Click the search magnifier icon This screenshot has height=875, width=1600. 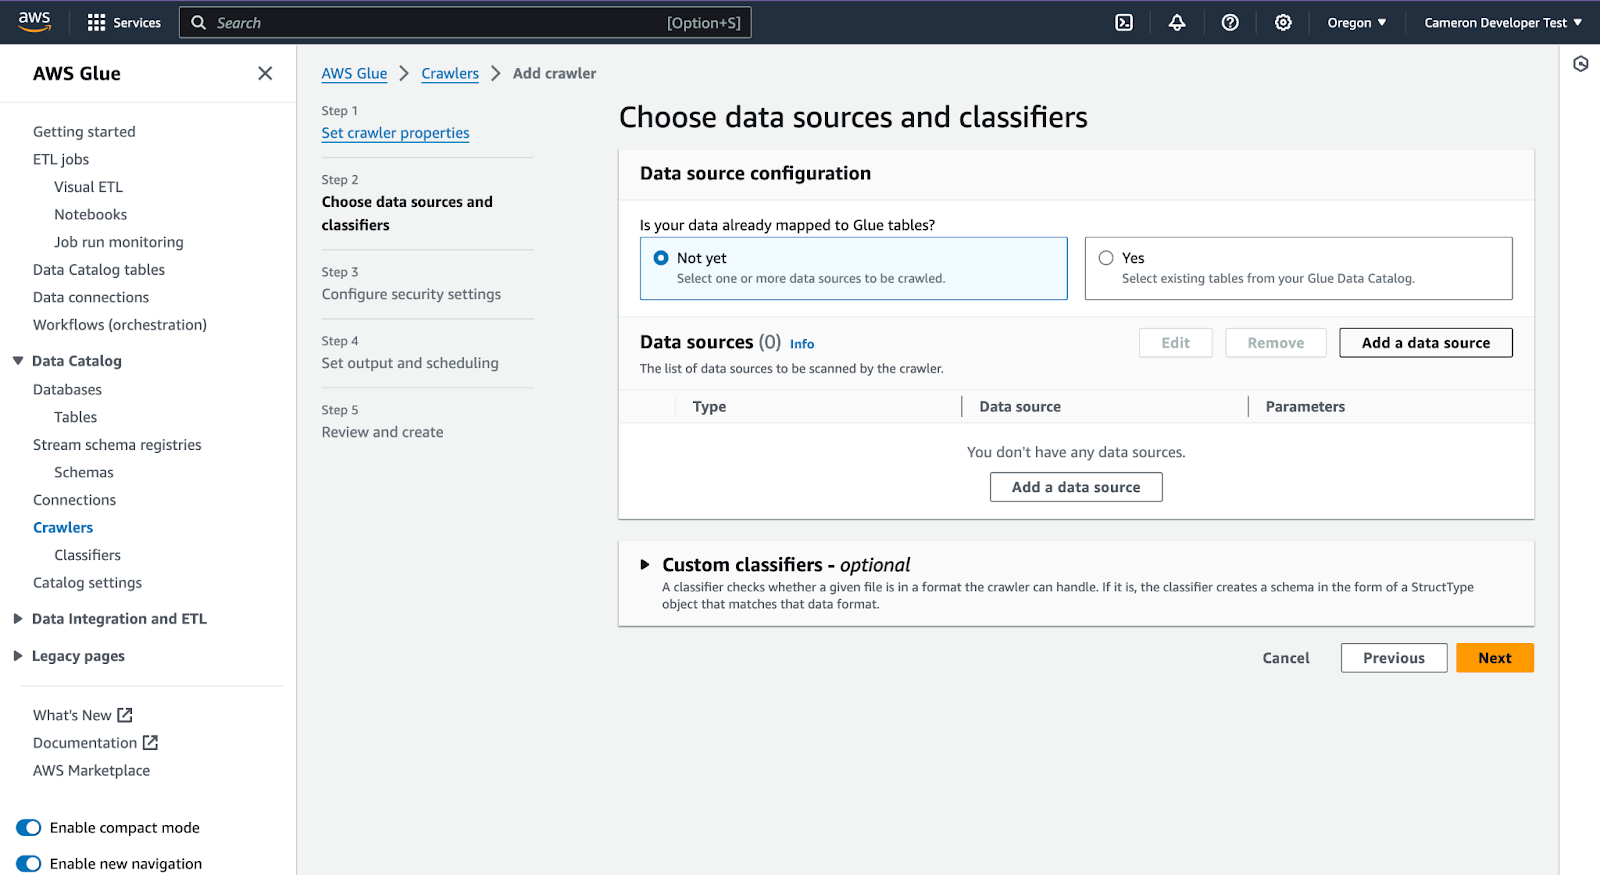point(198,22)
